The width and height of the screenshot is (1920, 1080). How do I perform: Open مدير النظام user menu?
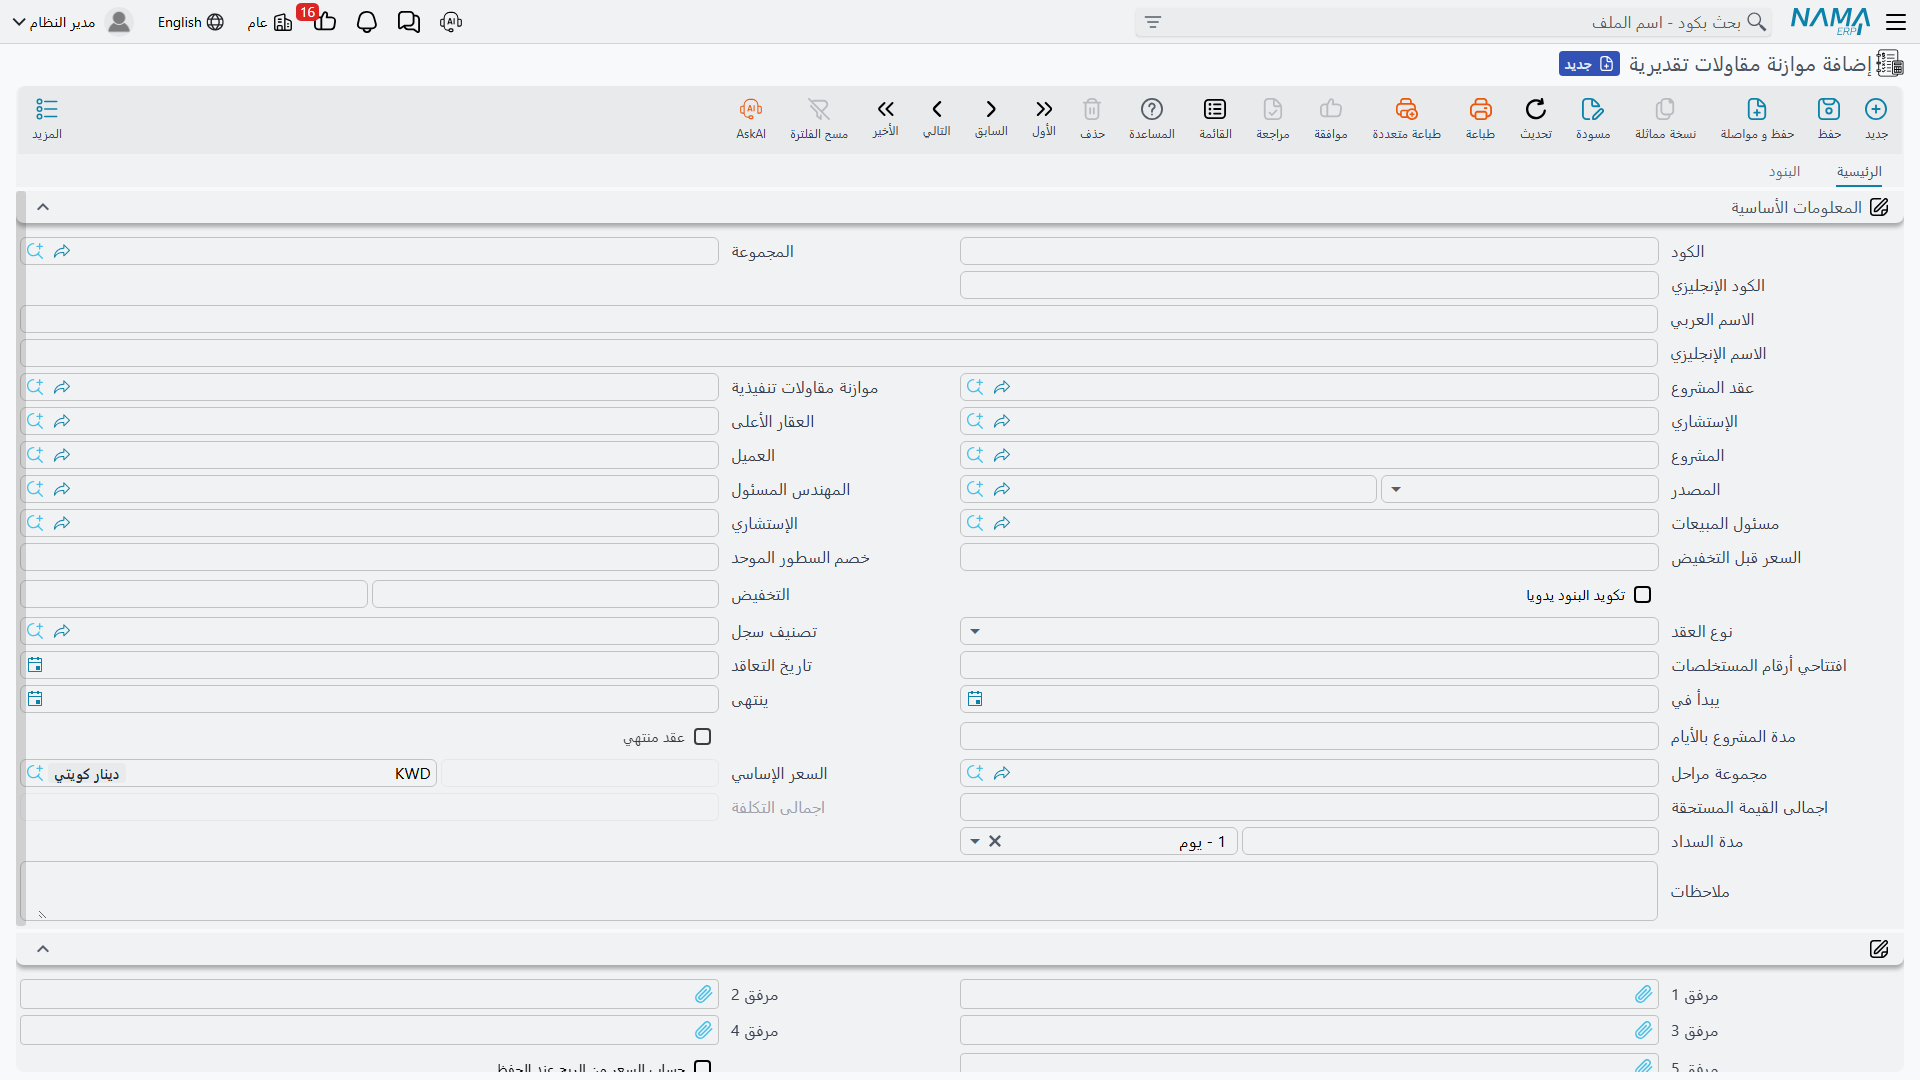coord(72,22)
